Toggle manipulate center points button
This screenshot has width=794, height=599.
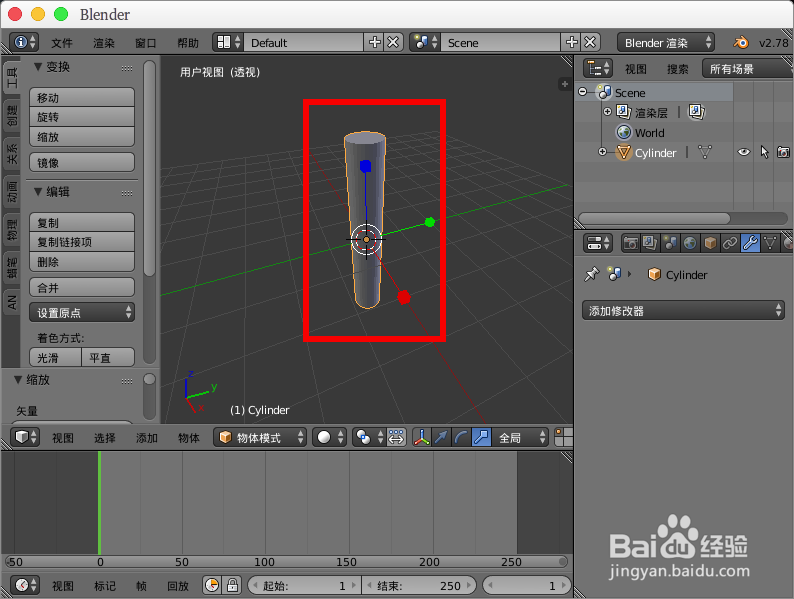point(396,437)
